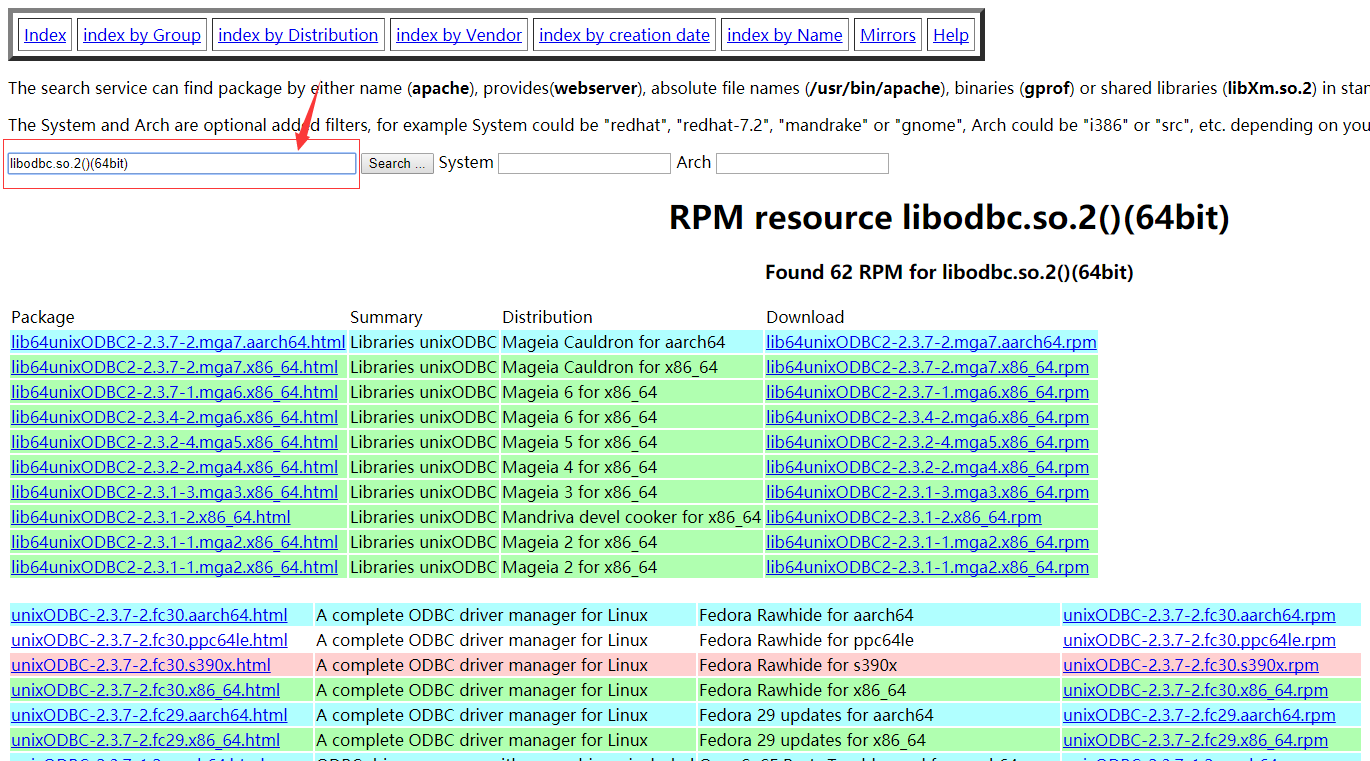Download lib64unixODBC2-2.3.1-2.x86_64.rpm
This screenshot has height=761, width=1370.
pos(904,517)
